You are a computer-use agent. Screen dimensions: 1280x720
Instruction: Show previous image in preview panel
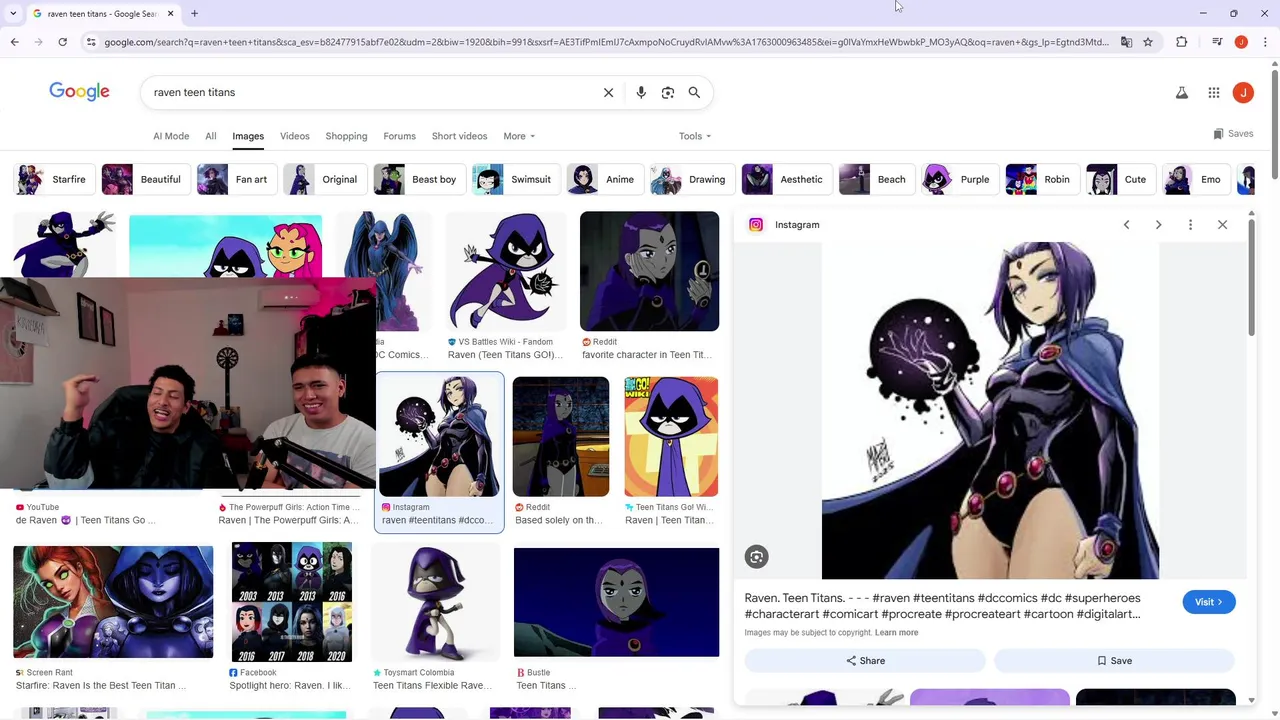pos(1126,224)
